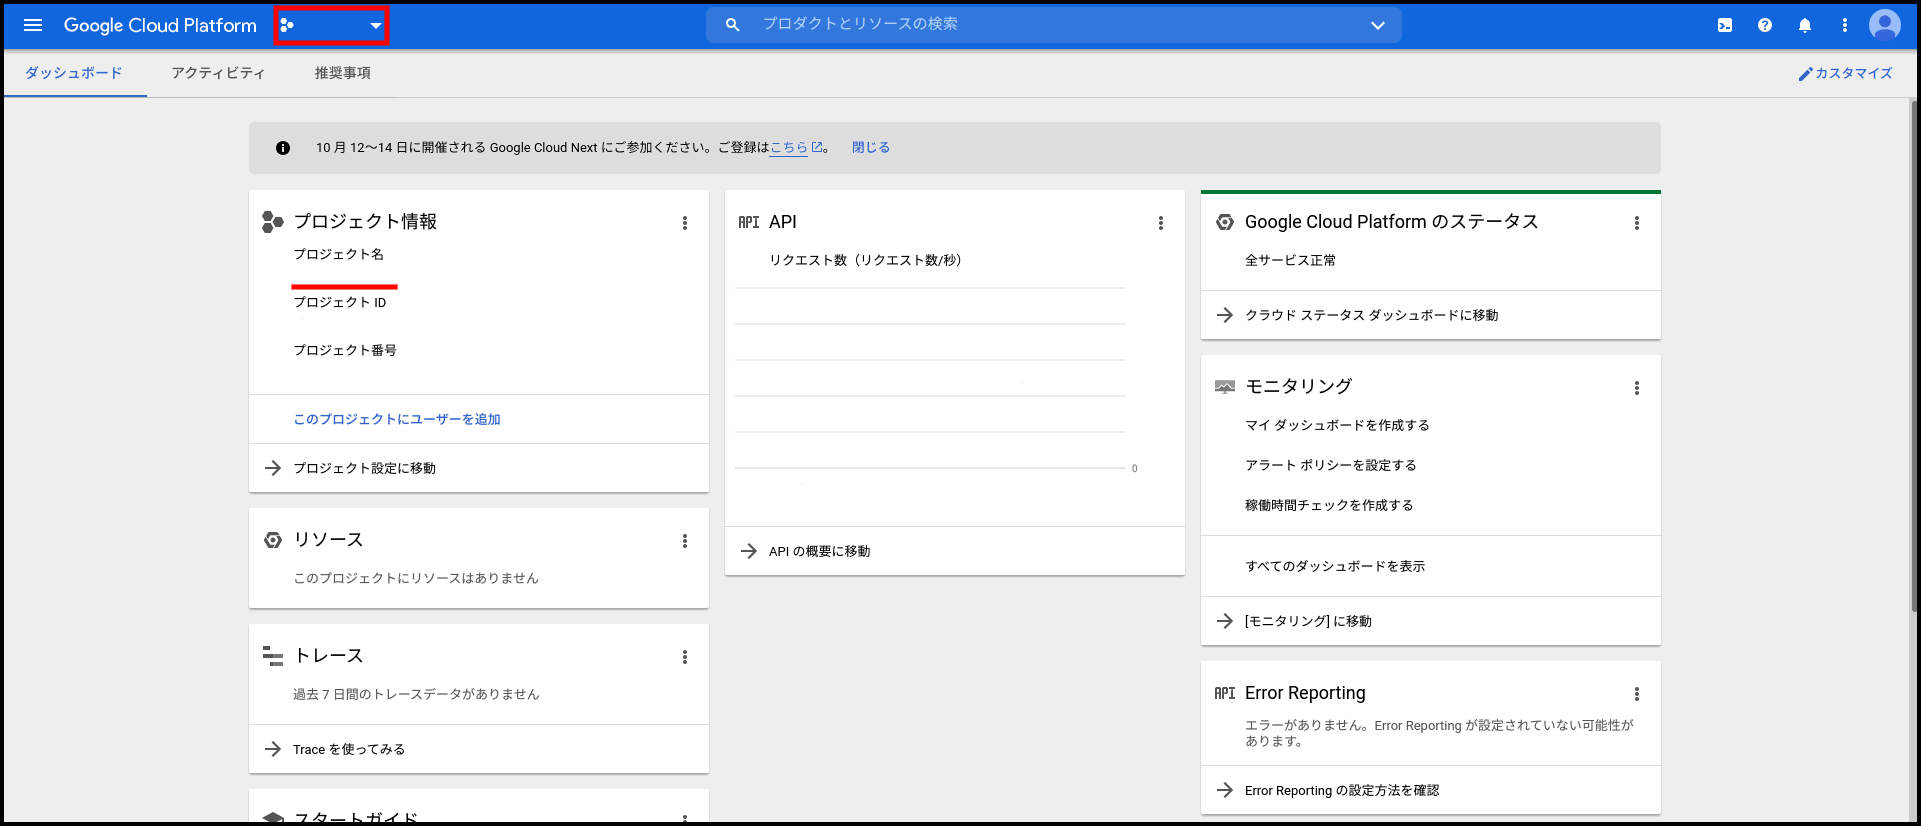1921x826 pixels.
Task: Click the プロジェクト ID label
Action: coord(340,302)
